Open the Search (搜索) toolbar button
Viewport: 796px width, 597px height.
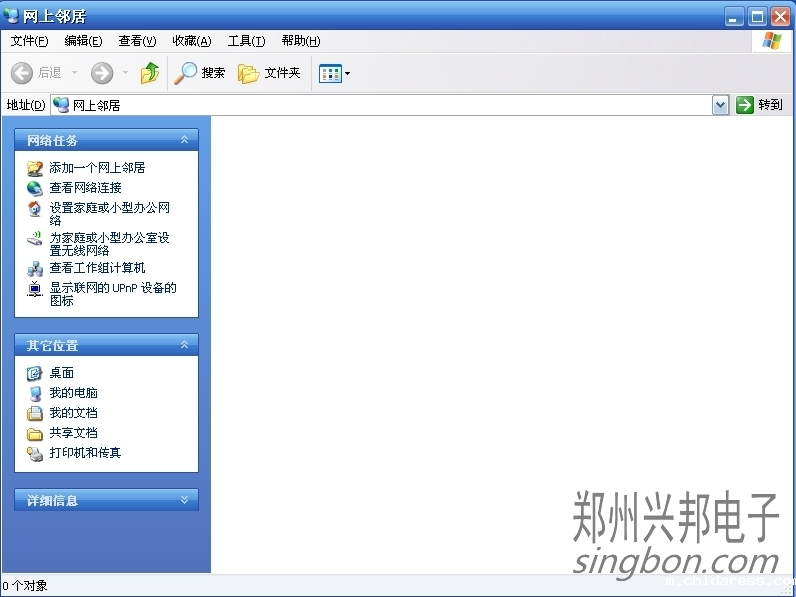(200, 73)
